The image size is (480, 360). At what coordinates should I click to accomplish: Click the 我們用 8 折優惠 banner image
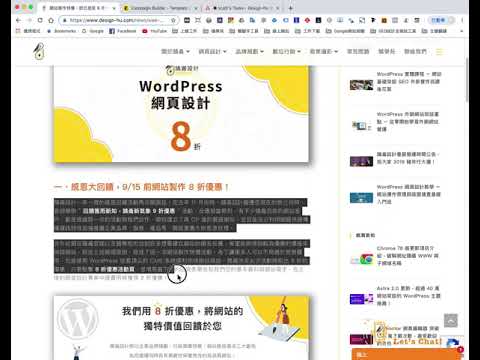tap(181, 328)
